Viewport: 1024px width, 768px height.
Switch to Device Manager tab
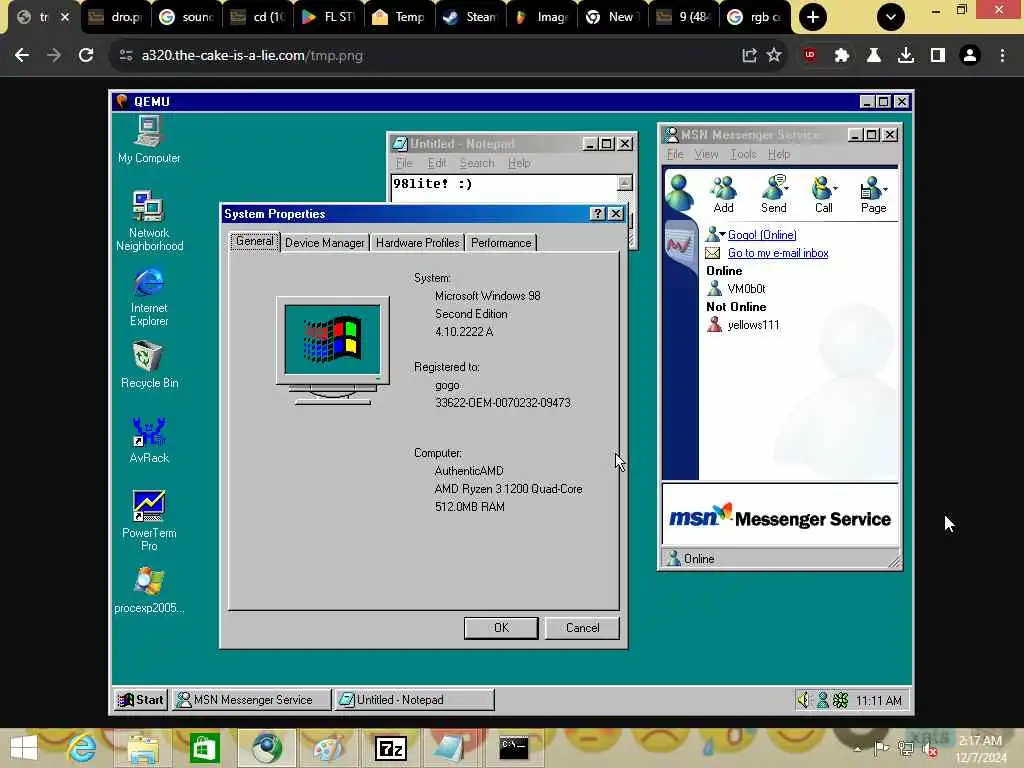pyautogui.click(x=325, y=243)
